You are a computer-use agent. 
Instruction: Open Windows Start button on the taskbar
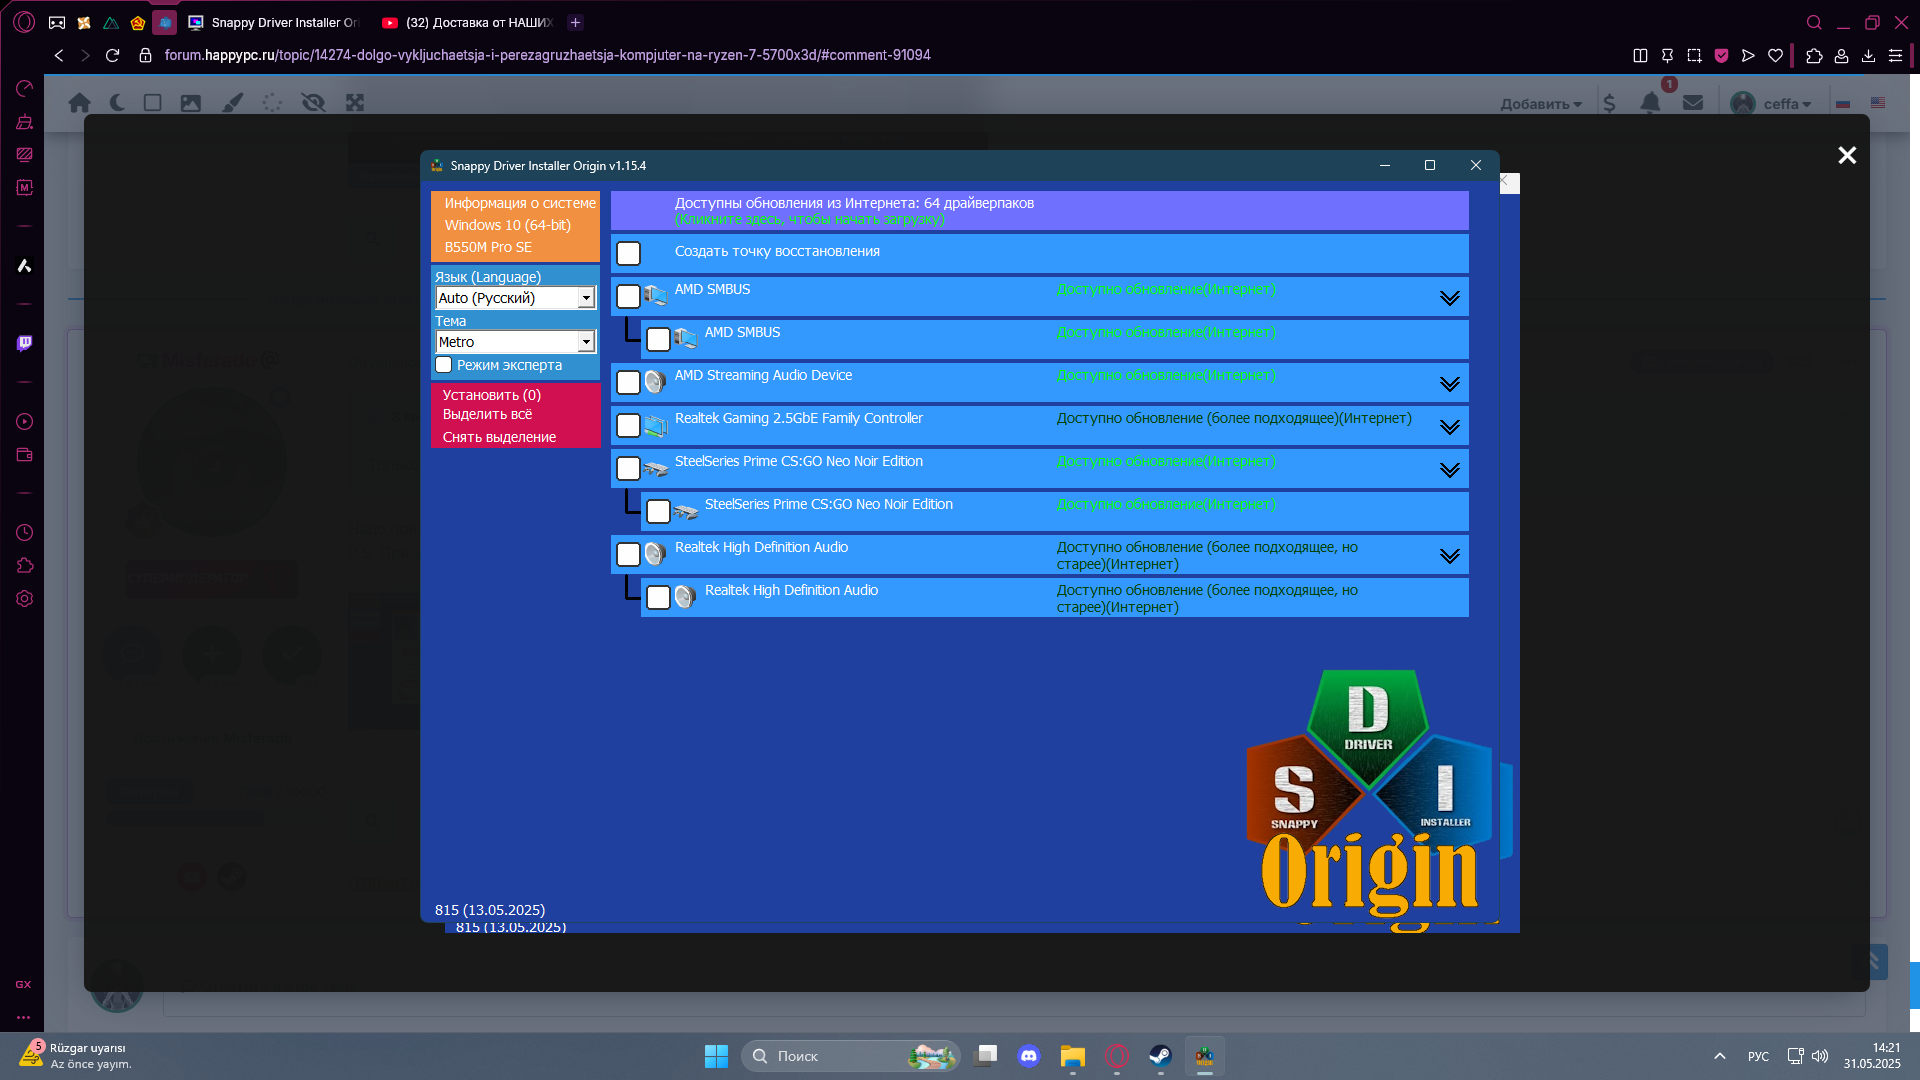coord(716,1056)
